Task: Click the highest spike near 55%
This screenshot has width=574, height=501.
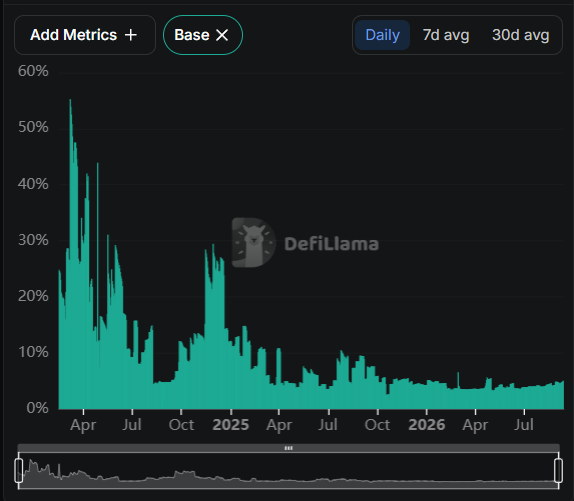Action: [x=70, y=100]
